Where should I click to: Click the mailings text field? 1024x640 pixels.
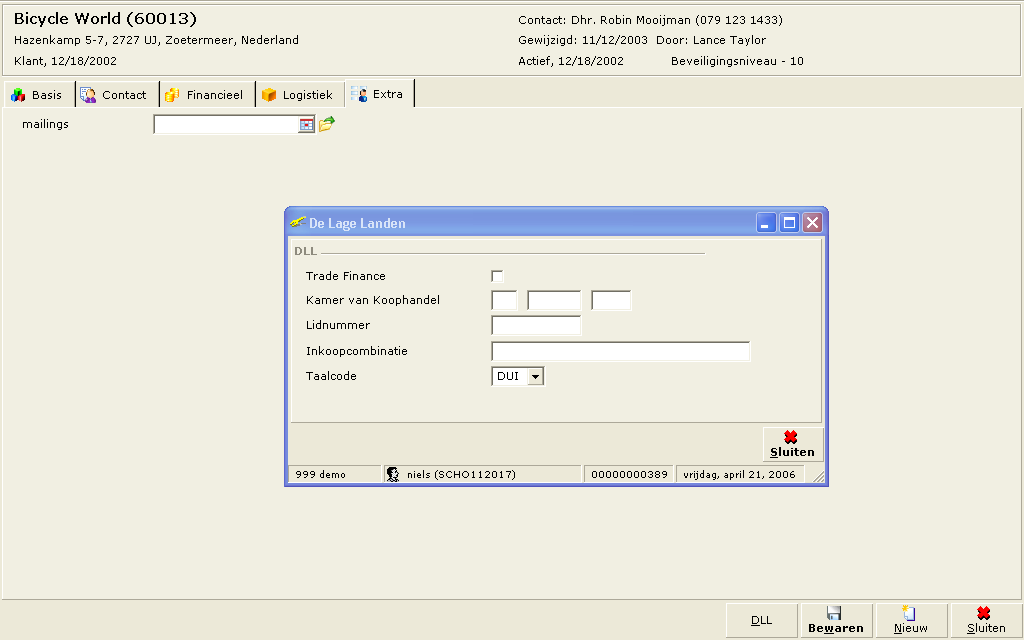pyautogui.click(x=226, y=124)
